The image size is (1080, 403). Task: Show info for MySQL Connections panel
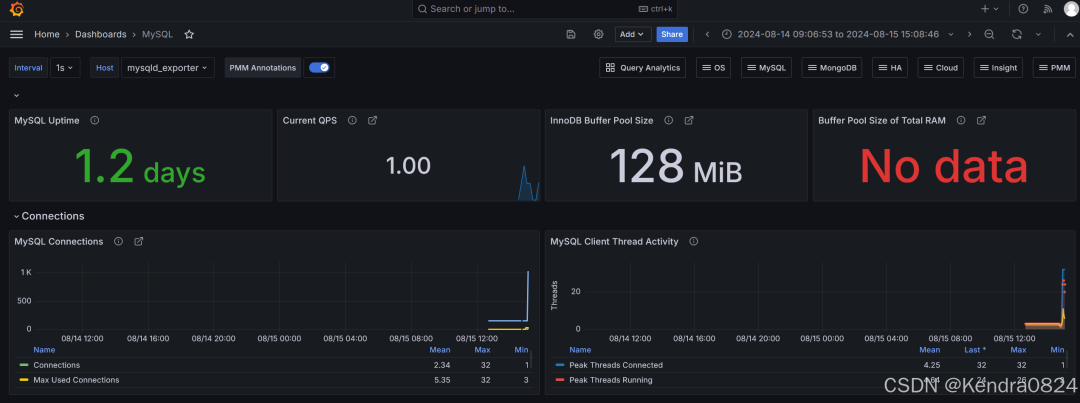pyautogui.click(x=118, y=241)
